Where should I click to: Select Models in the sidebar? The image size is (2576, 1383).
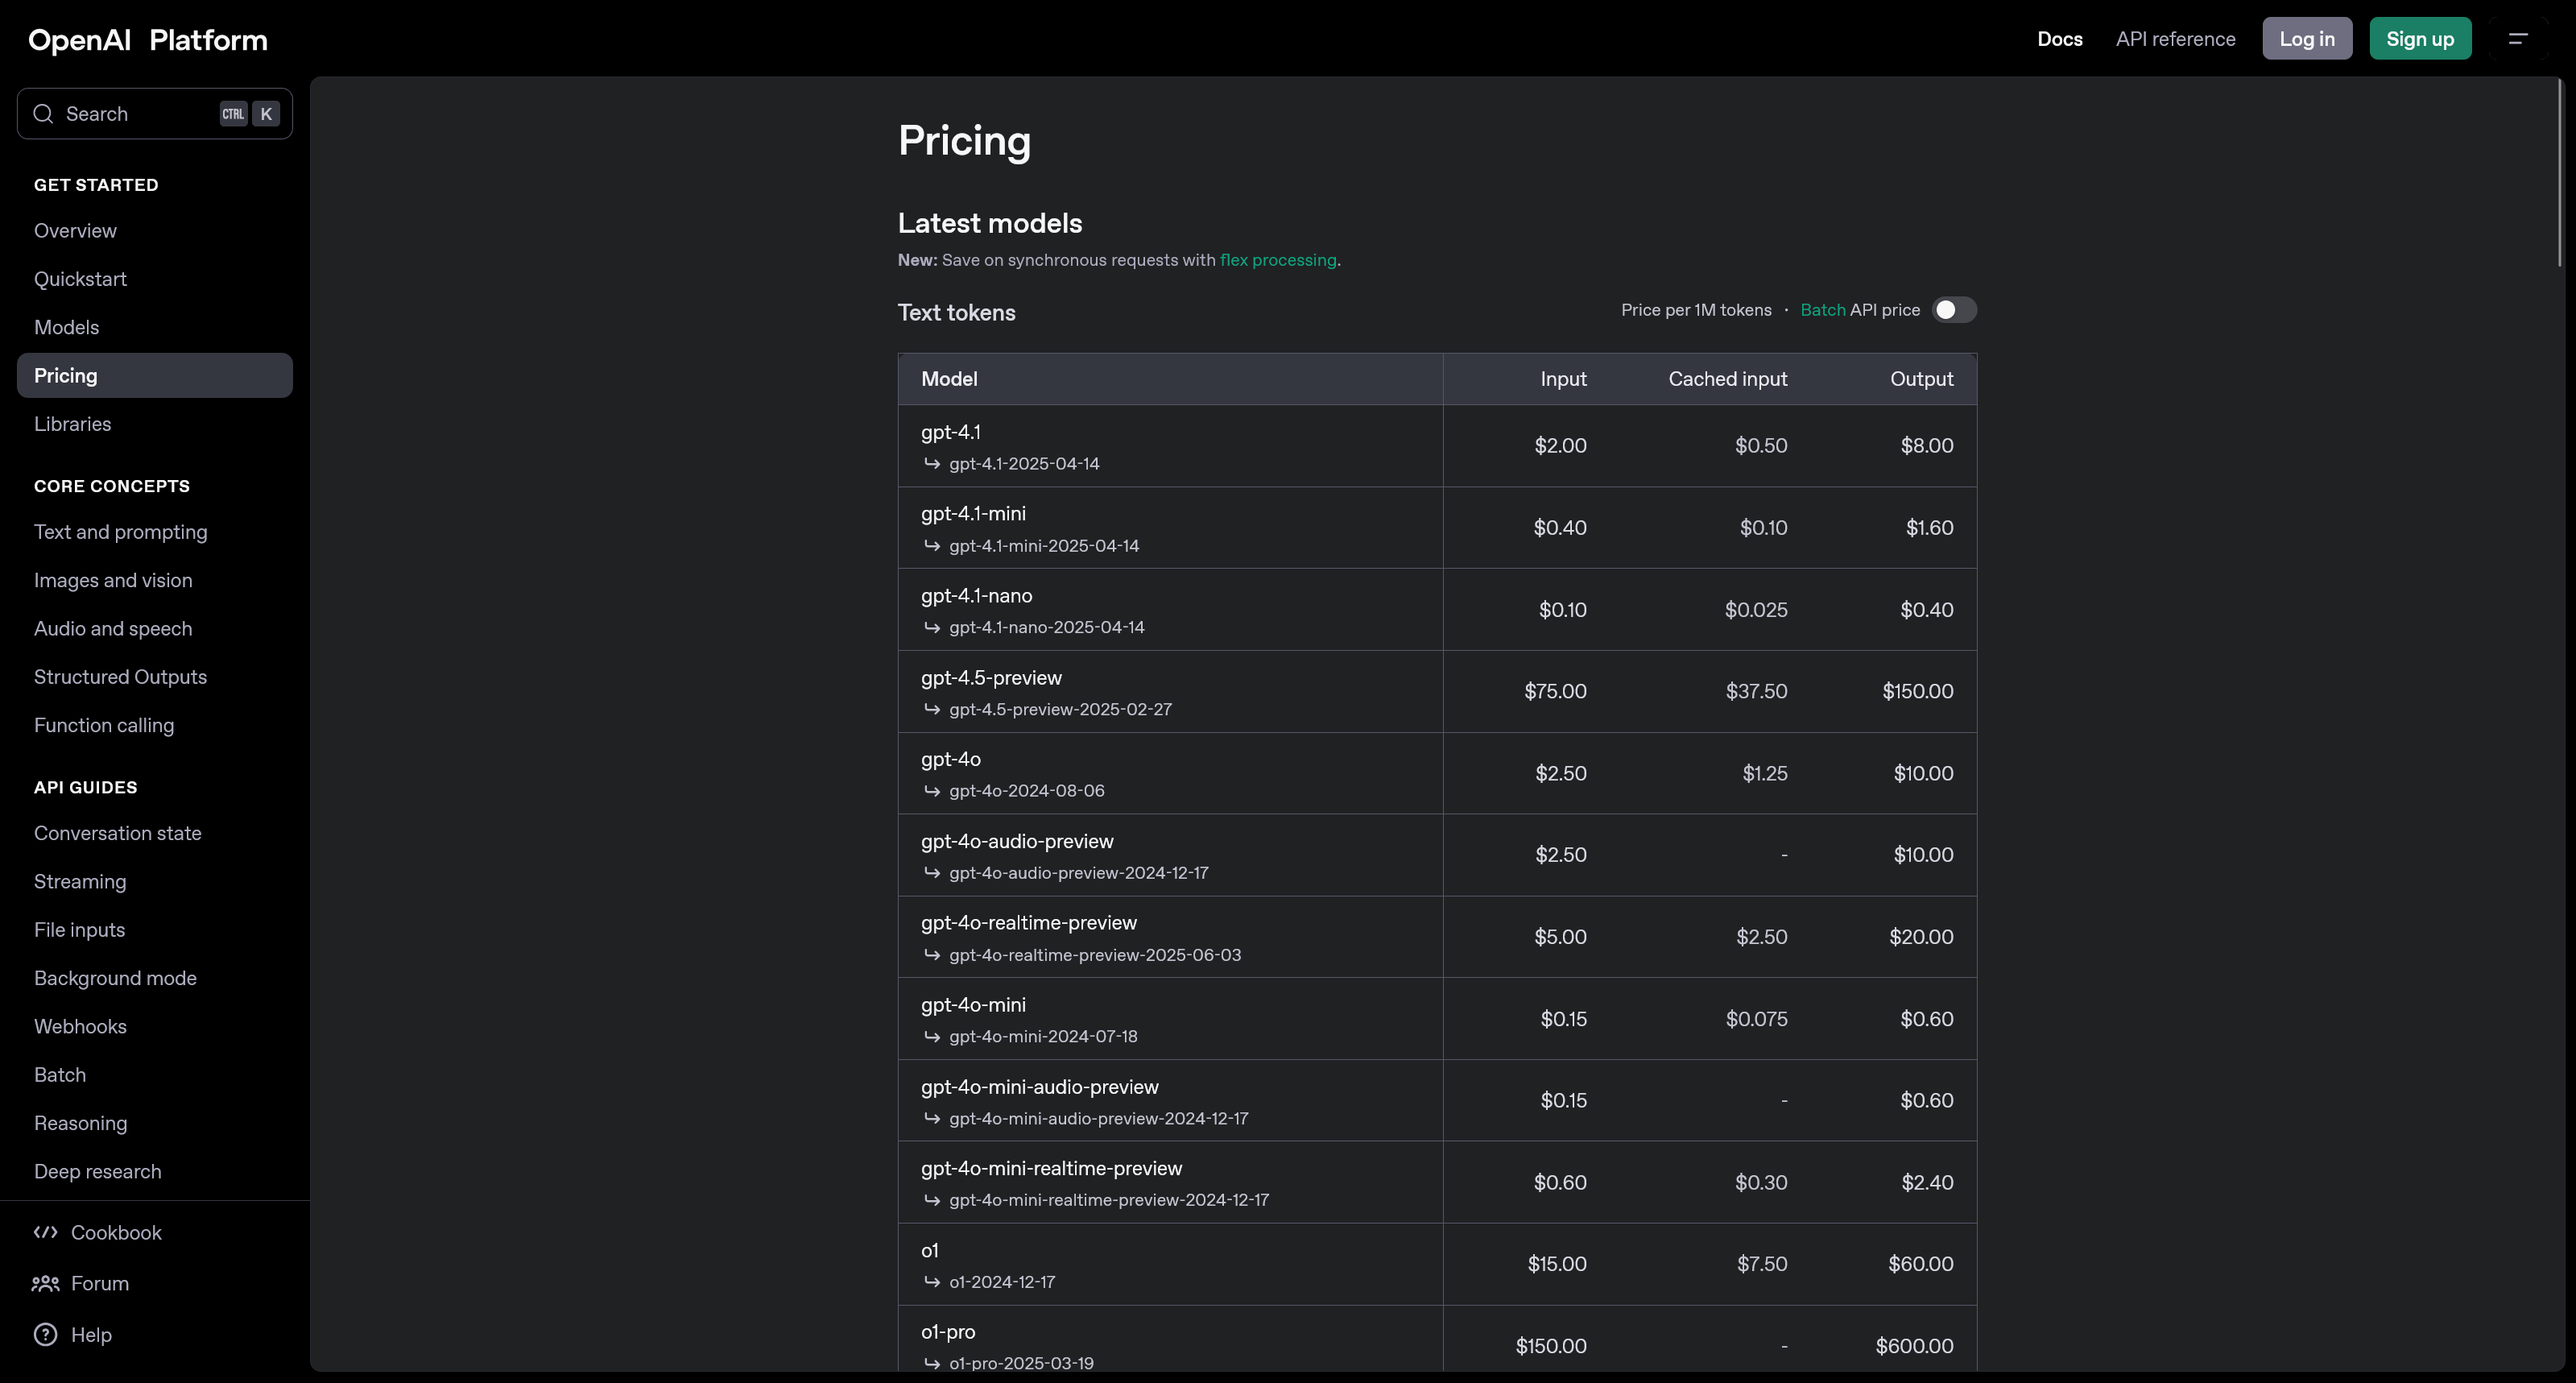coord(66,327)
